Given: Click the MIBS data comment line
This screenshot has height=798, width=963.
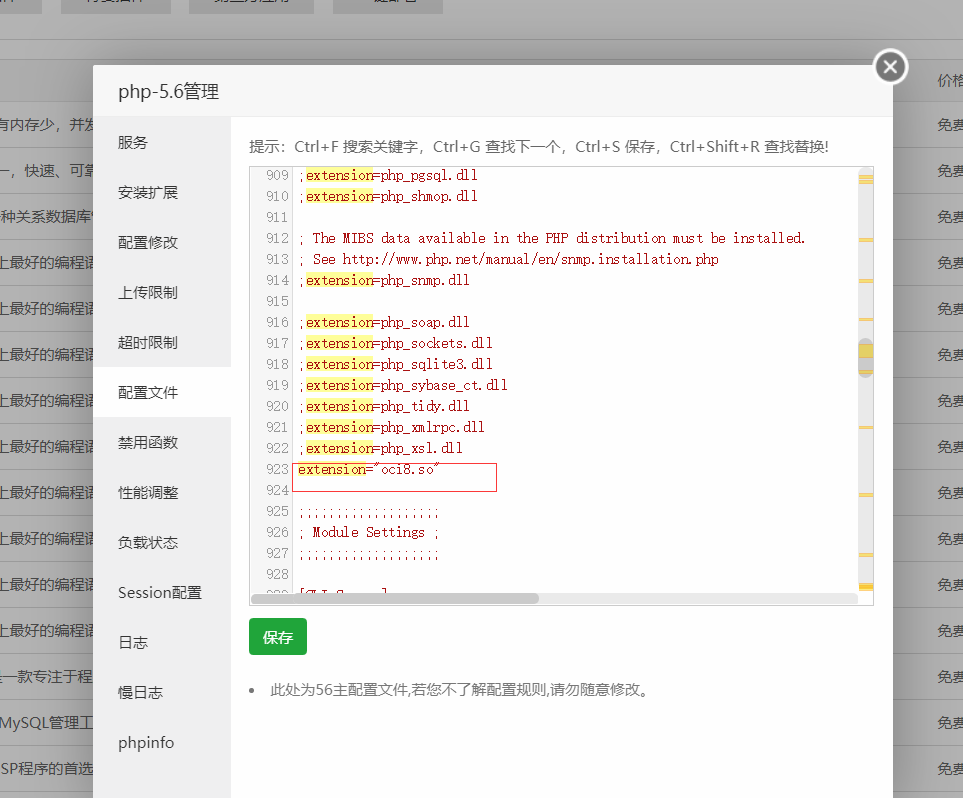Looking at the screenshot, I should tap(552, 238).
